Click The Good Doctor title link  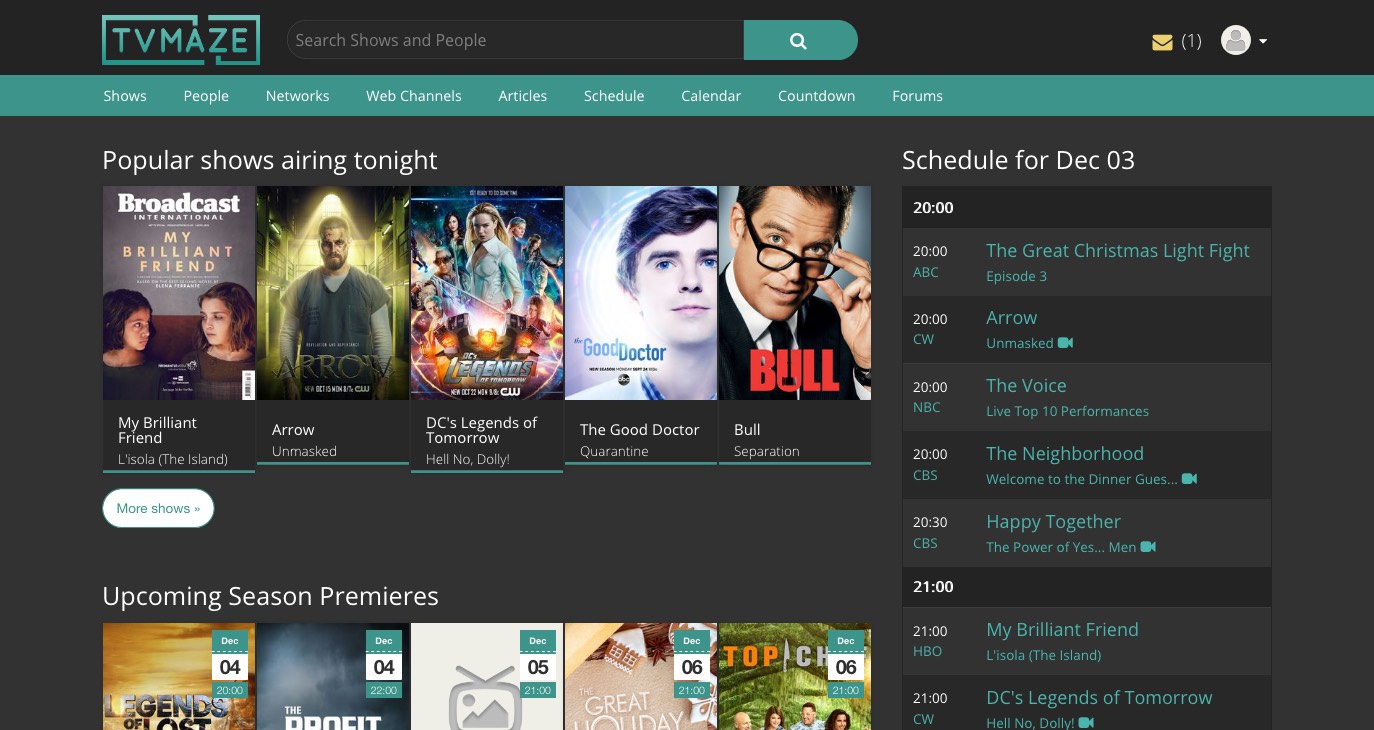point(640,430)
